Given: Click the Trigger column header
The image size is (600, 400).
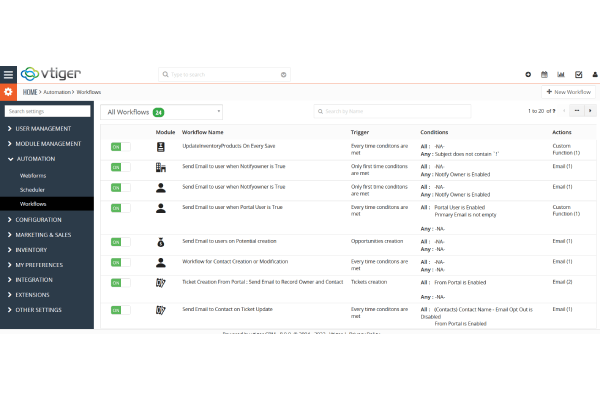Looking at the screenshot, I should pos(360,132).
